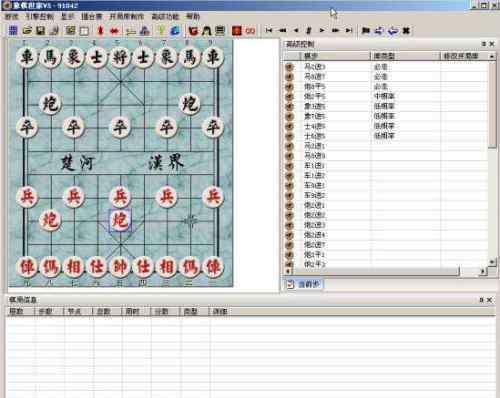Jump to last move in playback controls
The width and height of the screenshot is (500, 398).
[349, 31]
